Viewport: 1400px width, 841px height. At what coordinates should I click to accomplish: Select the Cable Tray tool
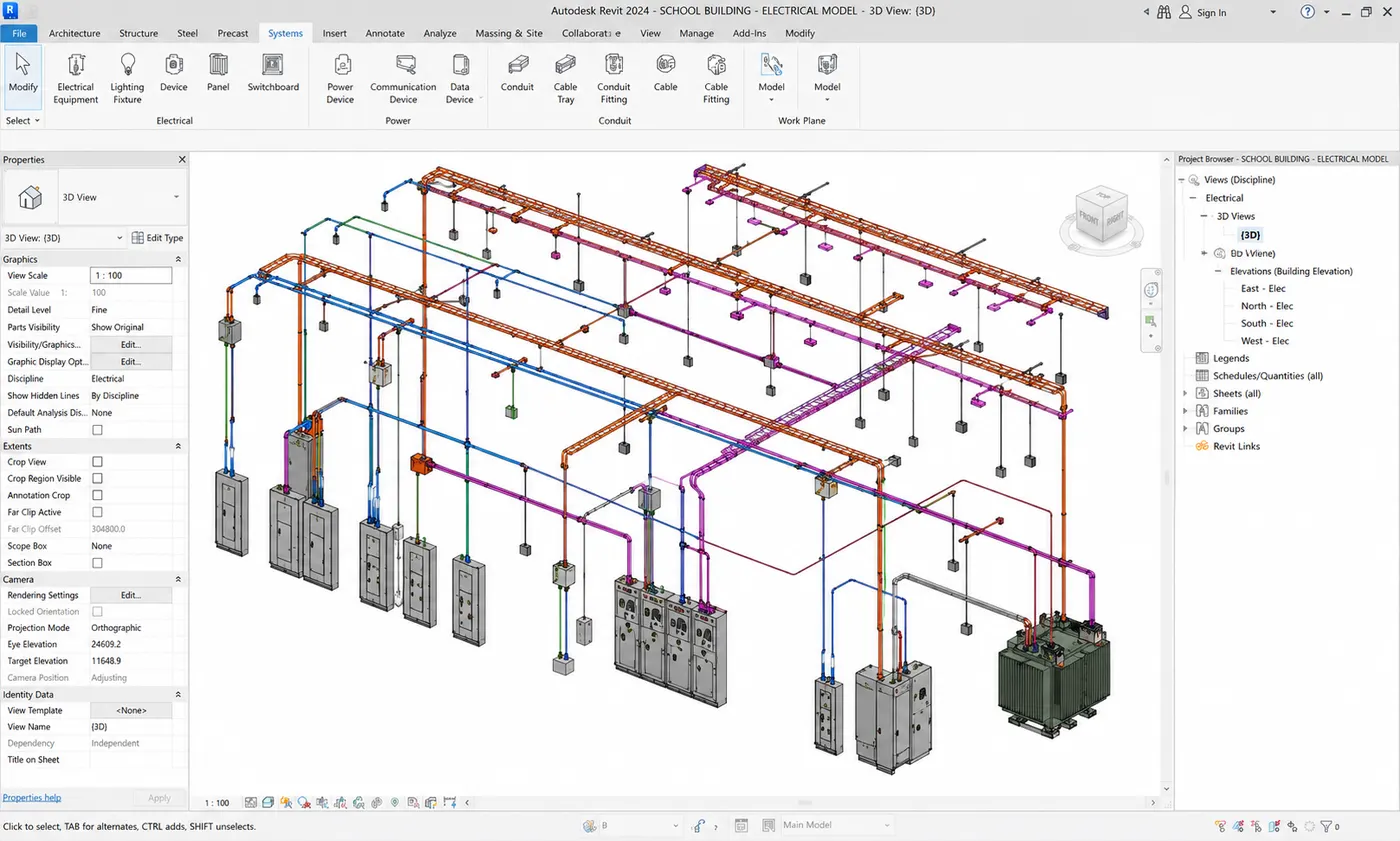(566, 79)
